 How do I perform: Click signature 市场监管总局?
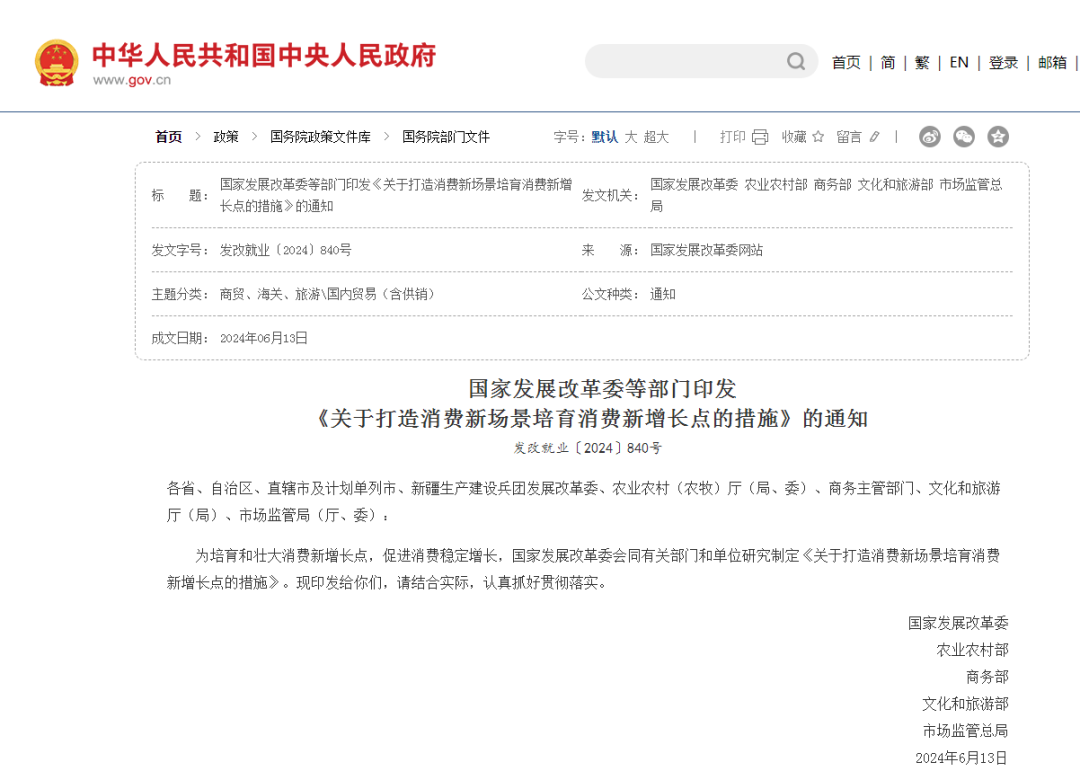(965, 730)
